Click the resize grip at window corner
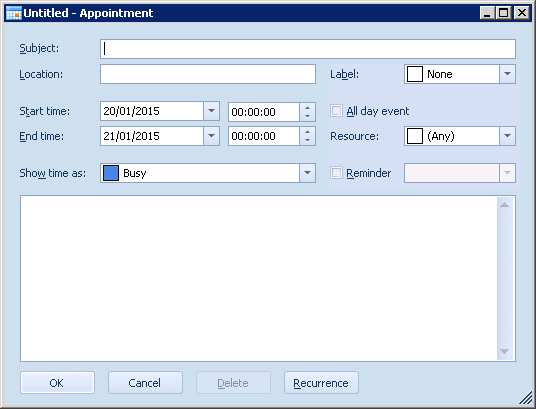The width and height of the screenshot is (536, 409). 525,398
